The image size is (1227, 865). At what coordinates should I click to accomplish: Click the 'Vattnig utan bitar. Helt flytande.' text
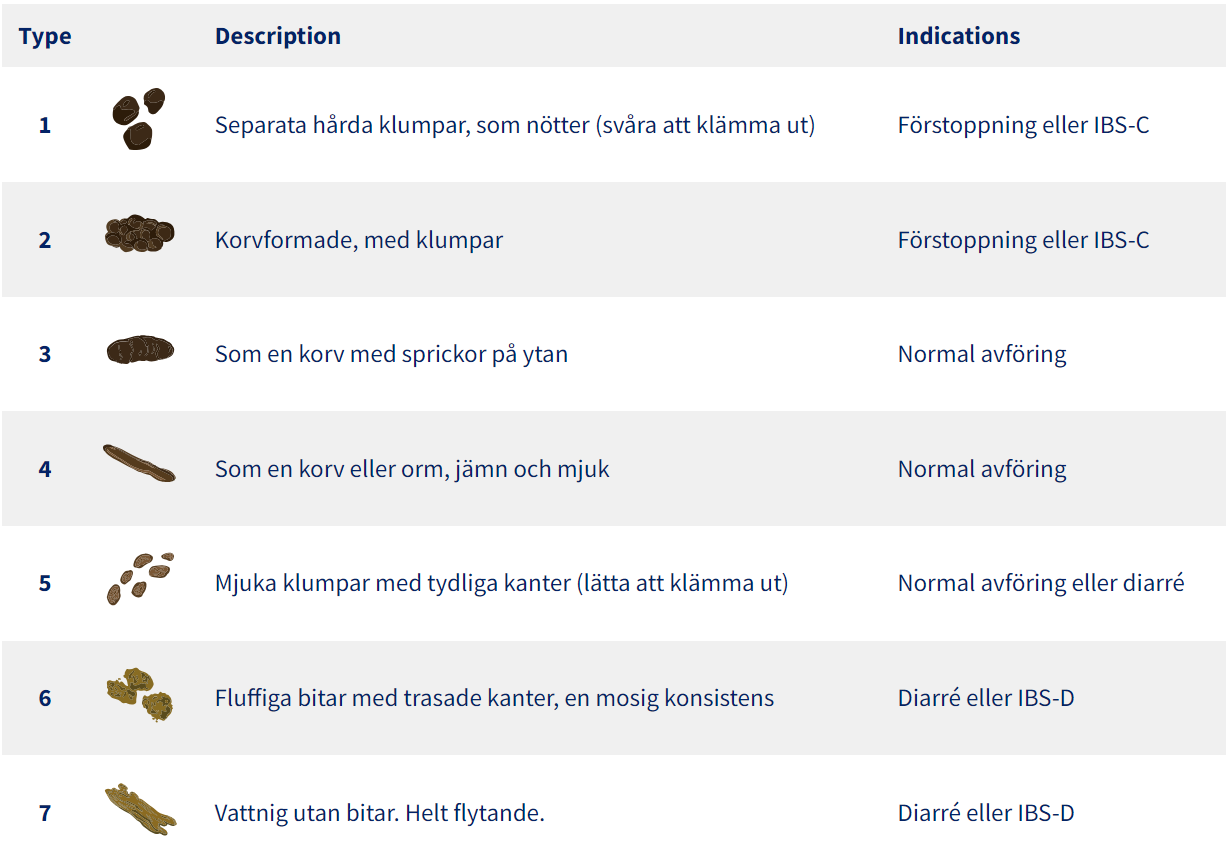point(380,813)
